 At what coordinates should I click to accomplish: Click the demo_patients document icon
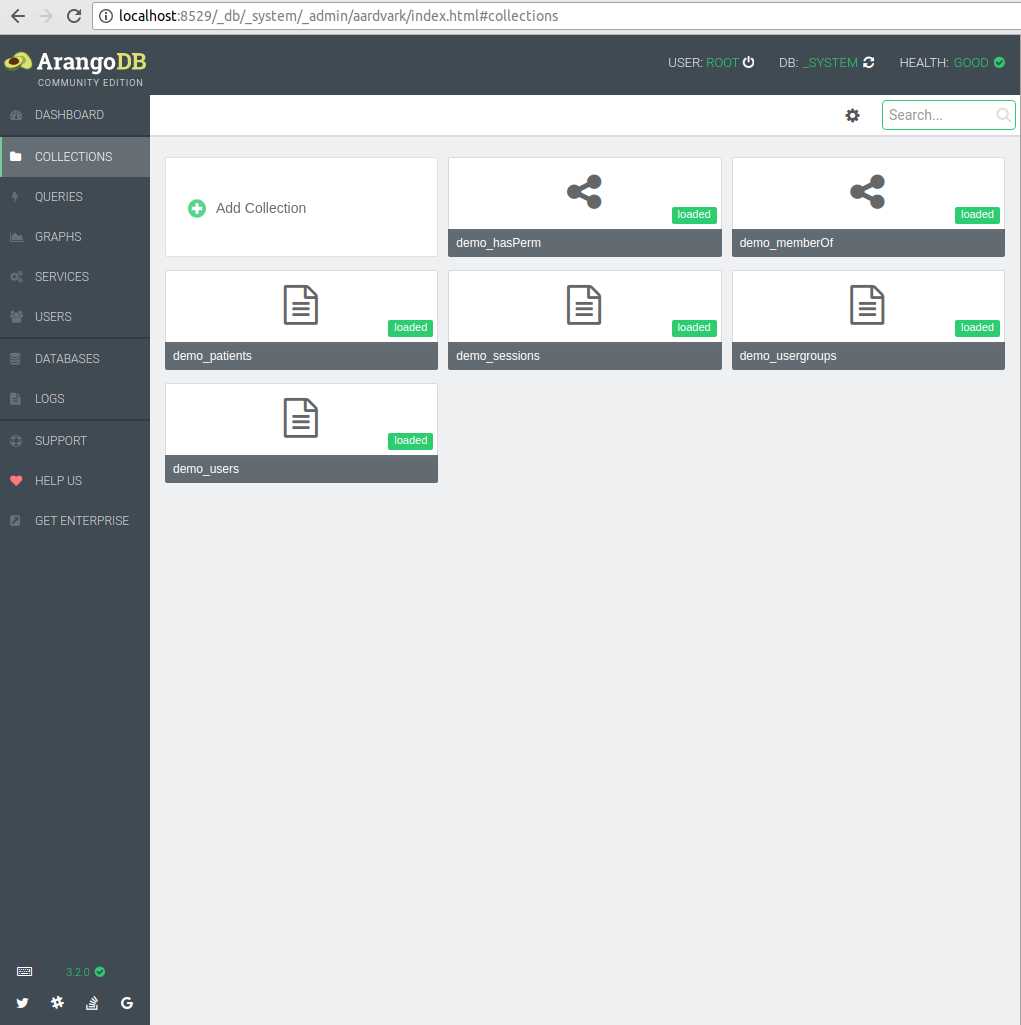[x=301, y=305]
